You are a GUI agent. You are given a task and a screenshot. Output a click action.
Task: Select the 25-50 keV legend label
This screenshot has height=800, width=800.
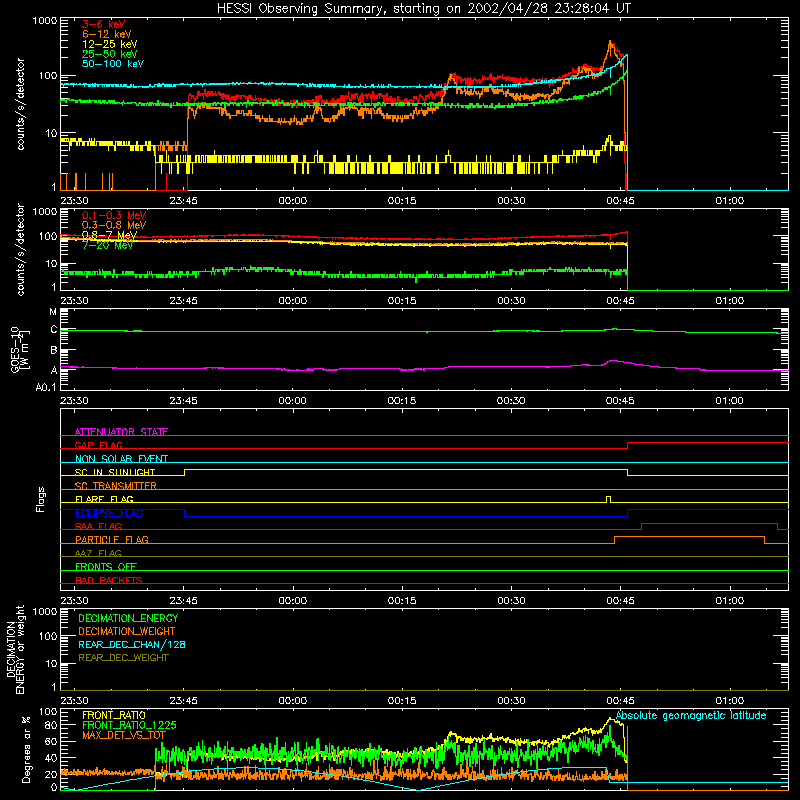click(110, 54)
